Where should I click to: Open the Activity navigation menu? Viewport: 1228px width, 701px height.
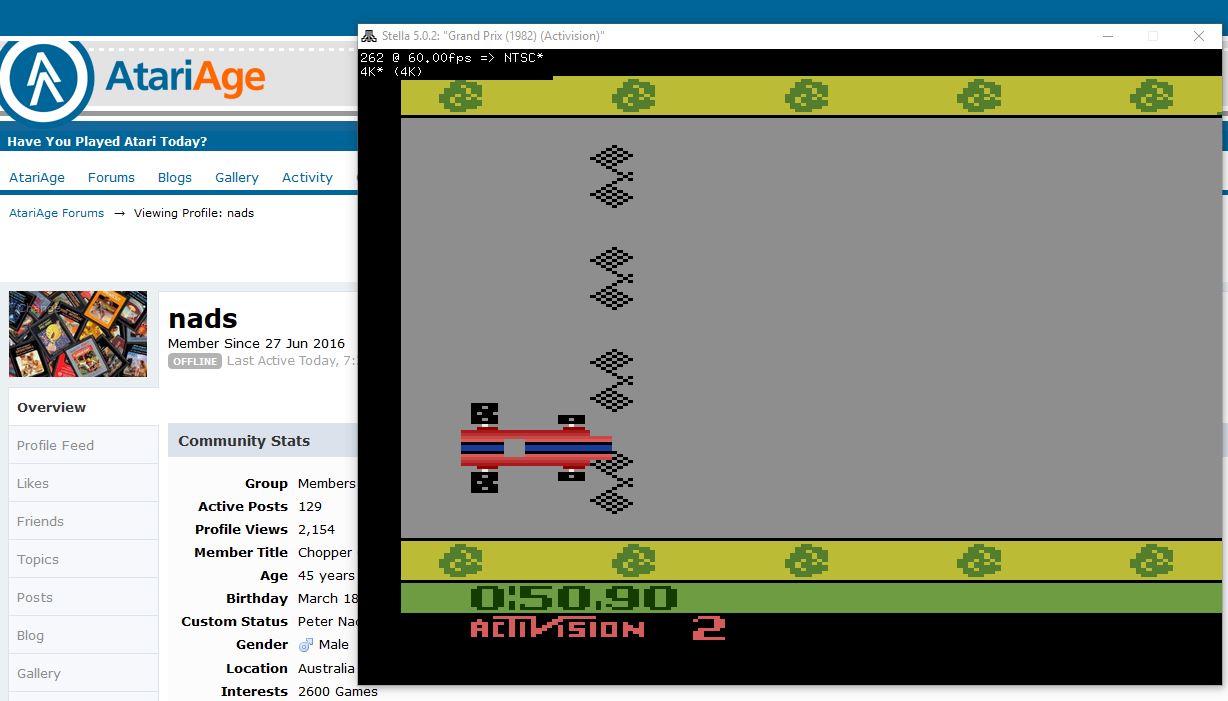coord(307,177)
